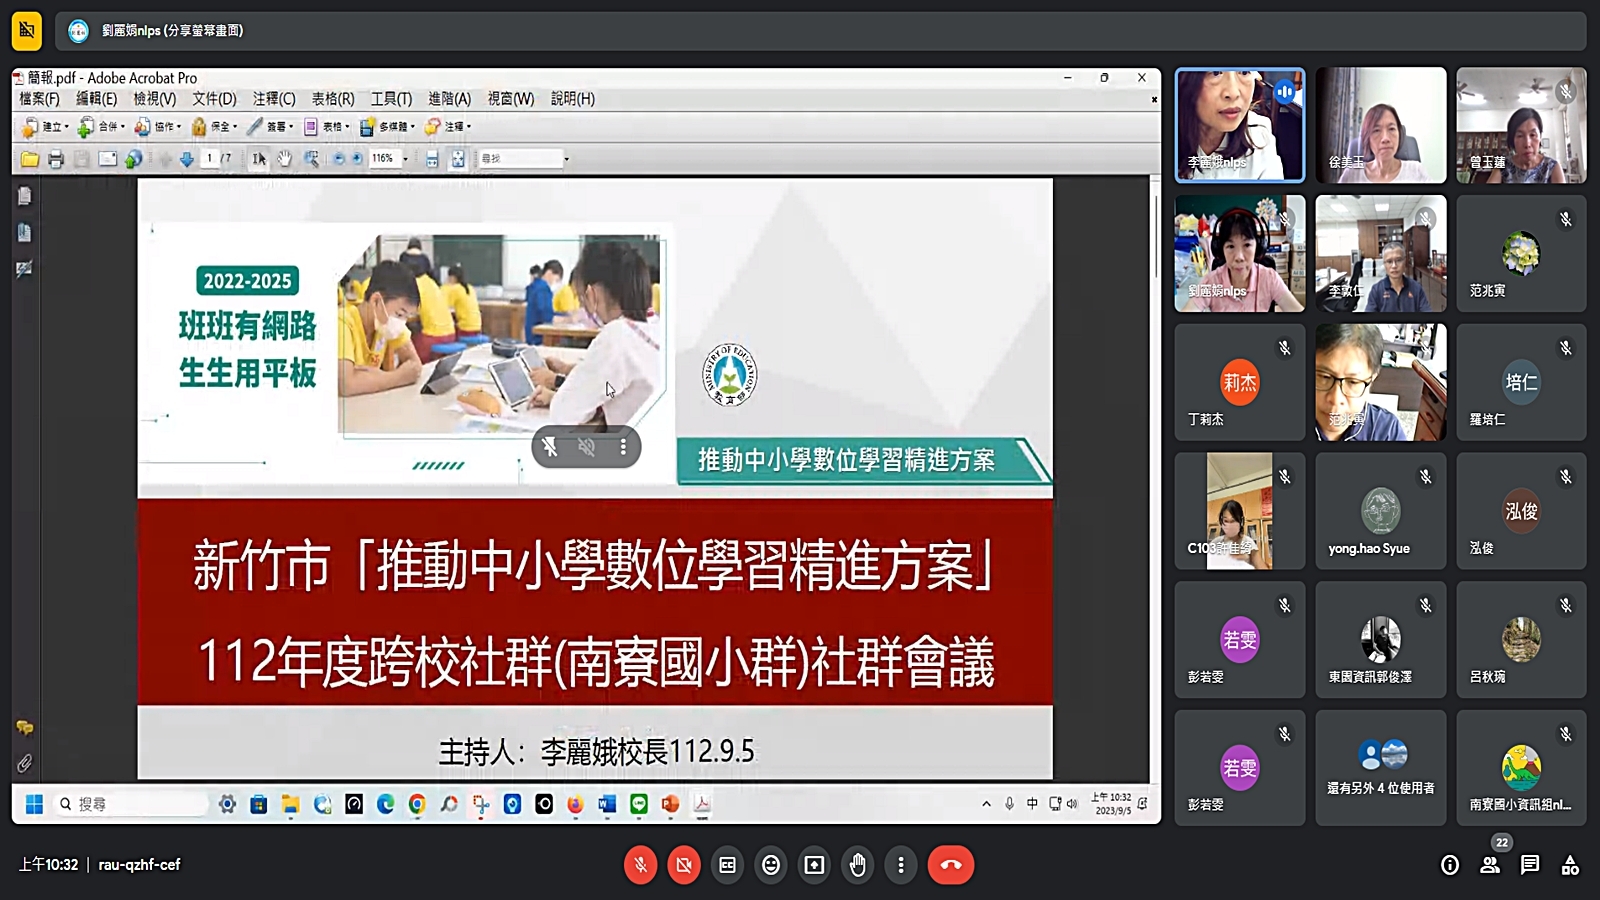The height and width of the screenshot is (900, 1600).
Task: Open the 檔案(F) menu in Acrobat
Action: [39, 99]
